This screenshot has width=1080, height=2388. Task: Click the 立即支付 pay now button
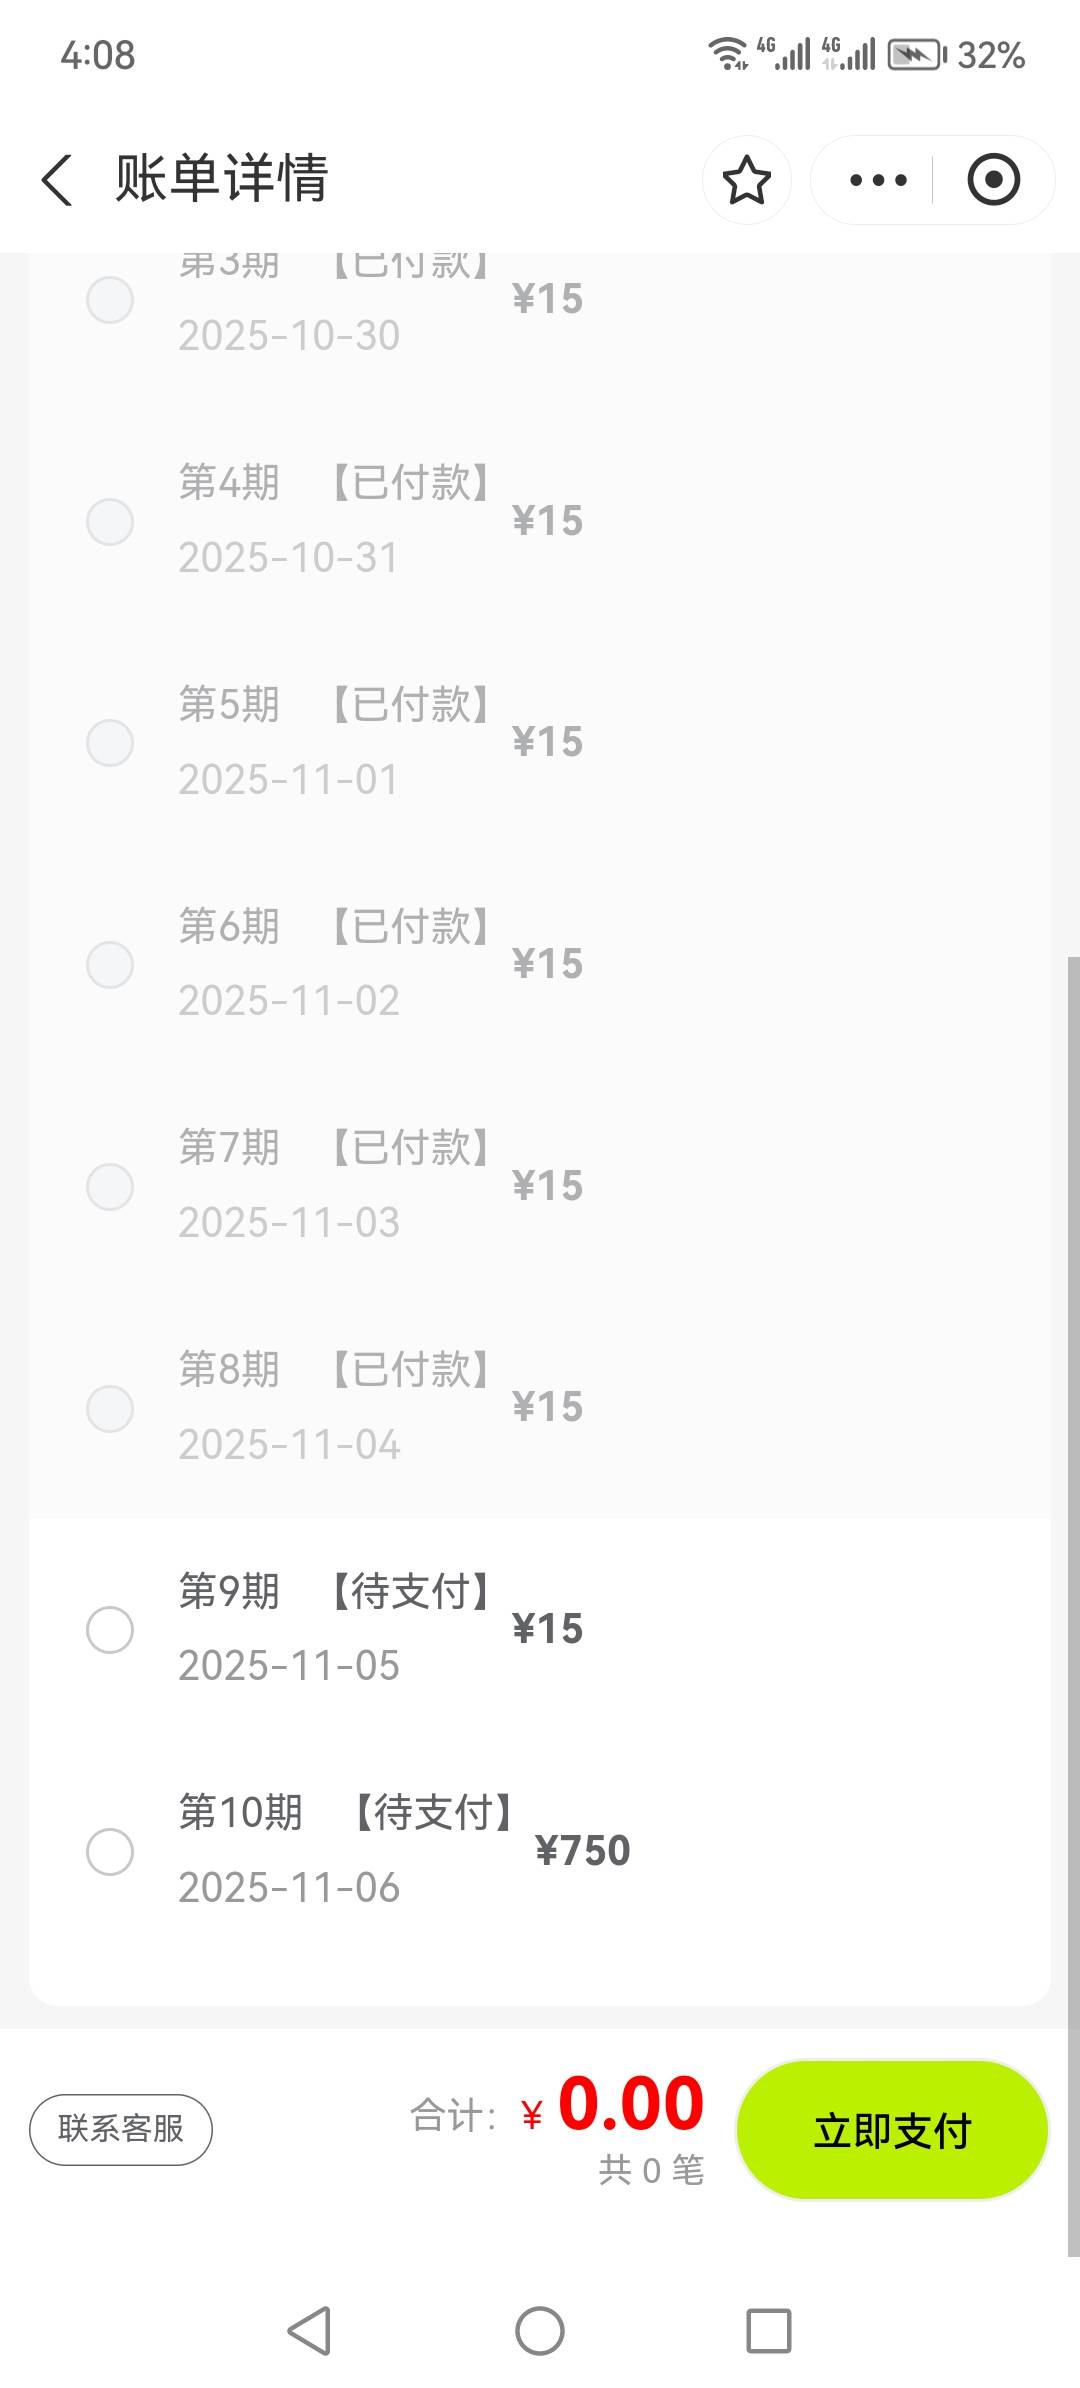(891, 2130)
